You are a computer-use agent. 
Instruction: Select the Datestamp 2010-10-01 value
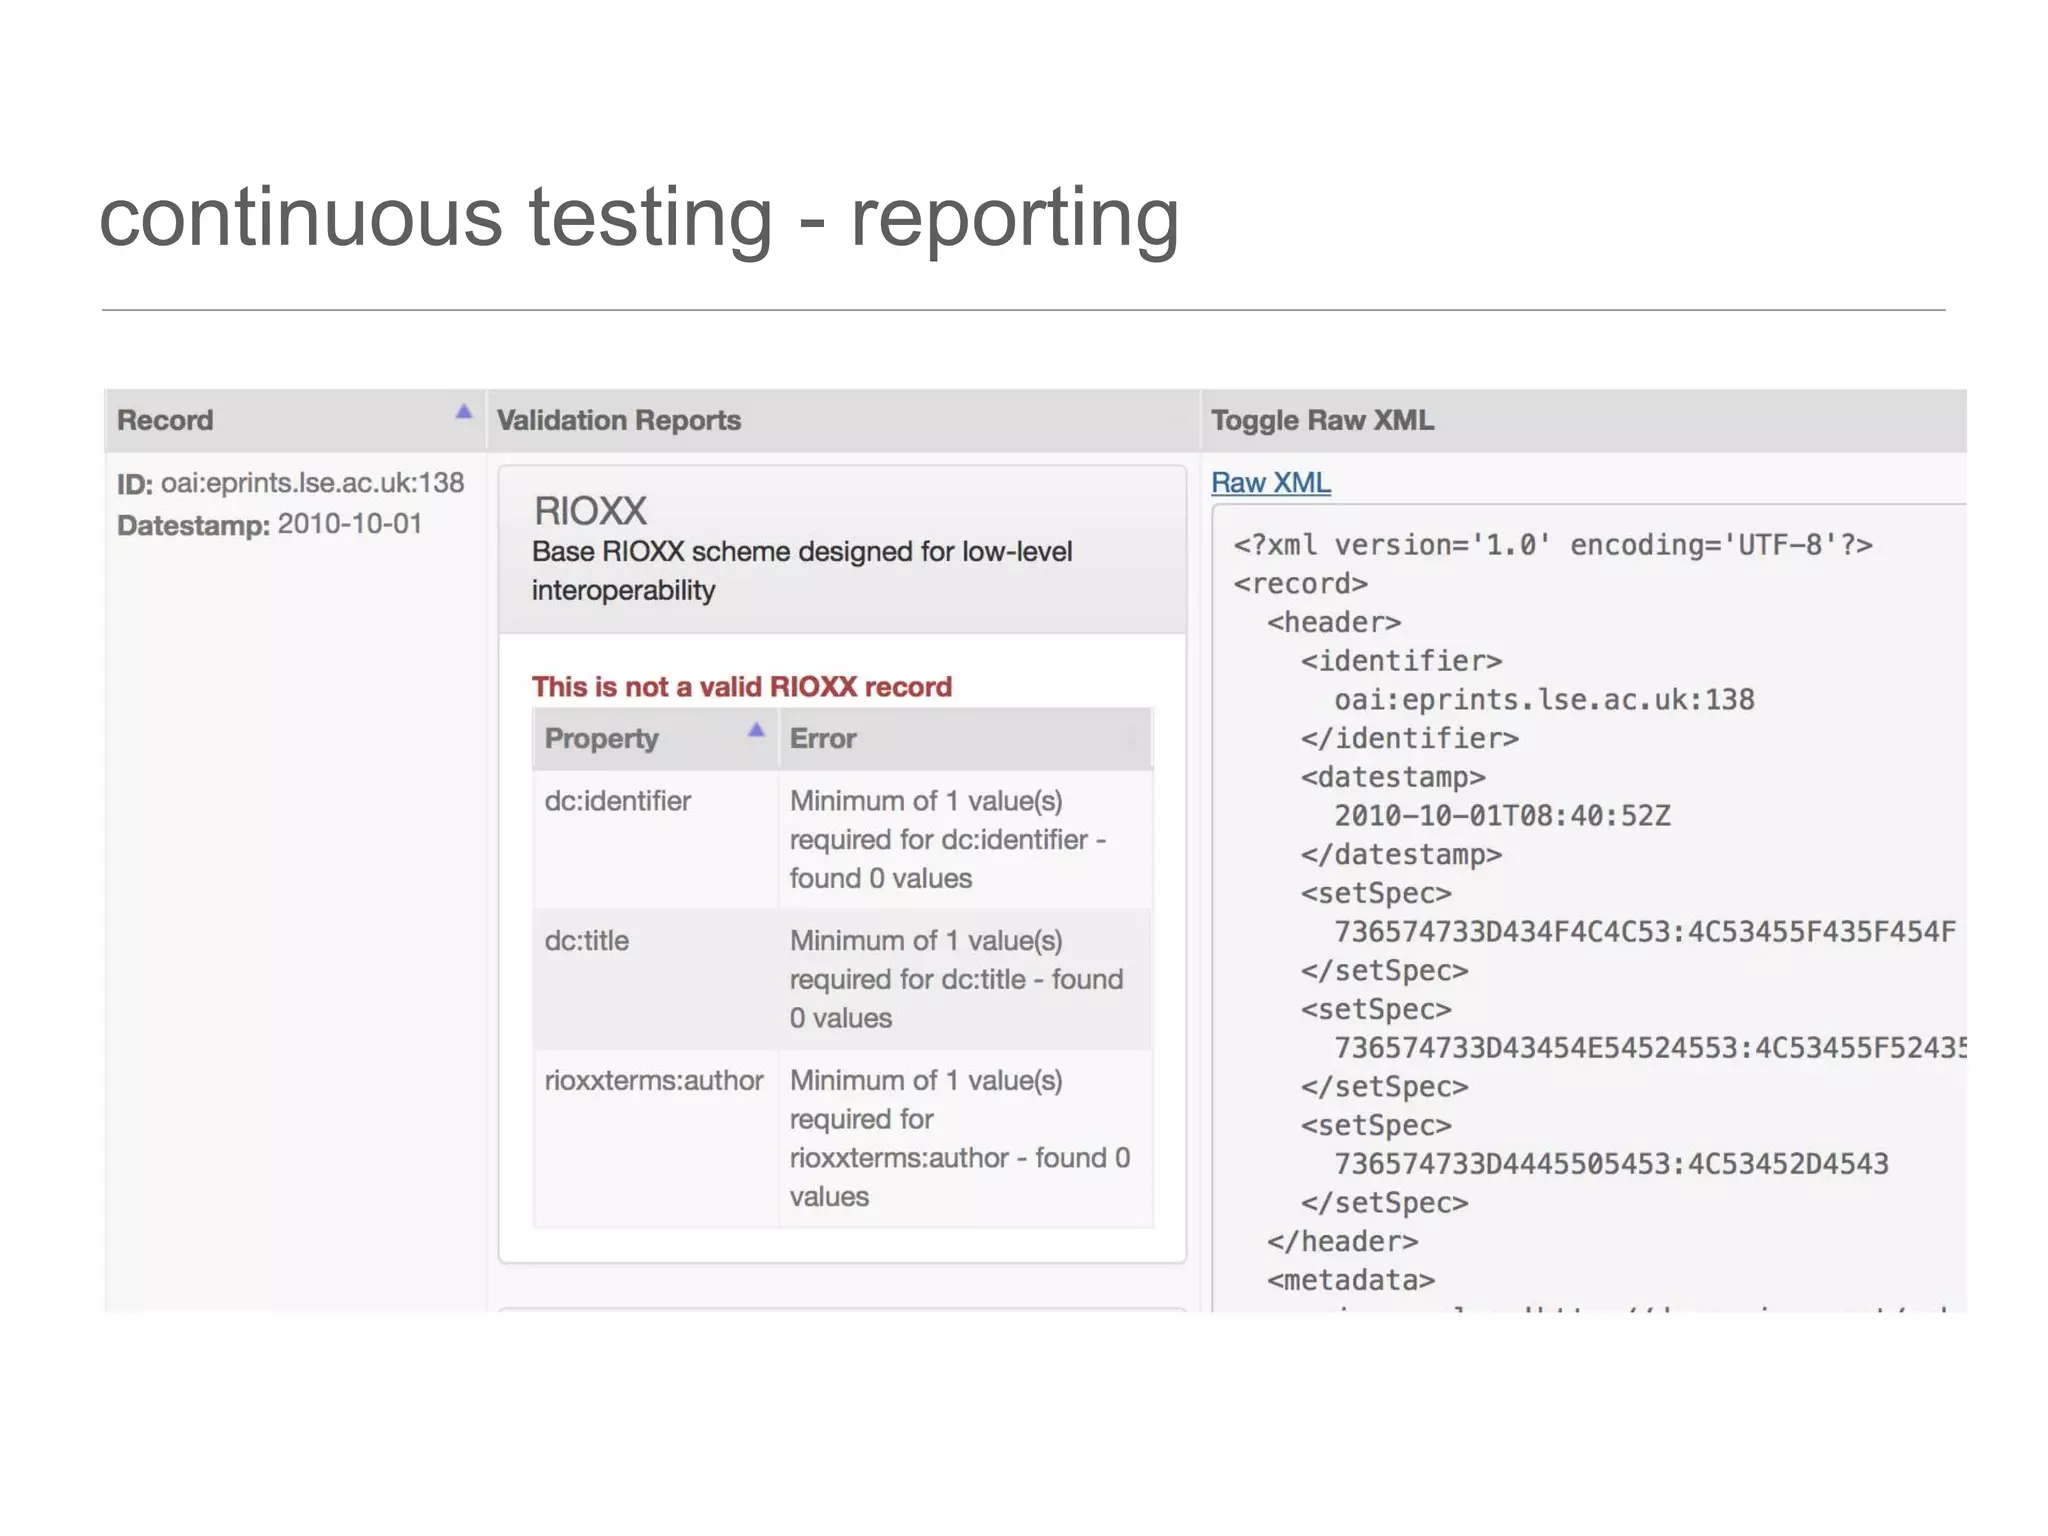tap(349, 524)
